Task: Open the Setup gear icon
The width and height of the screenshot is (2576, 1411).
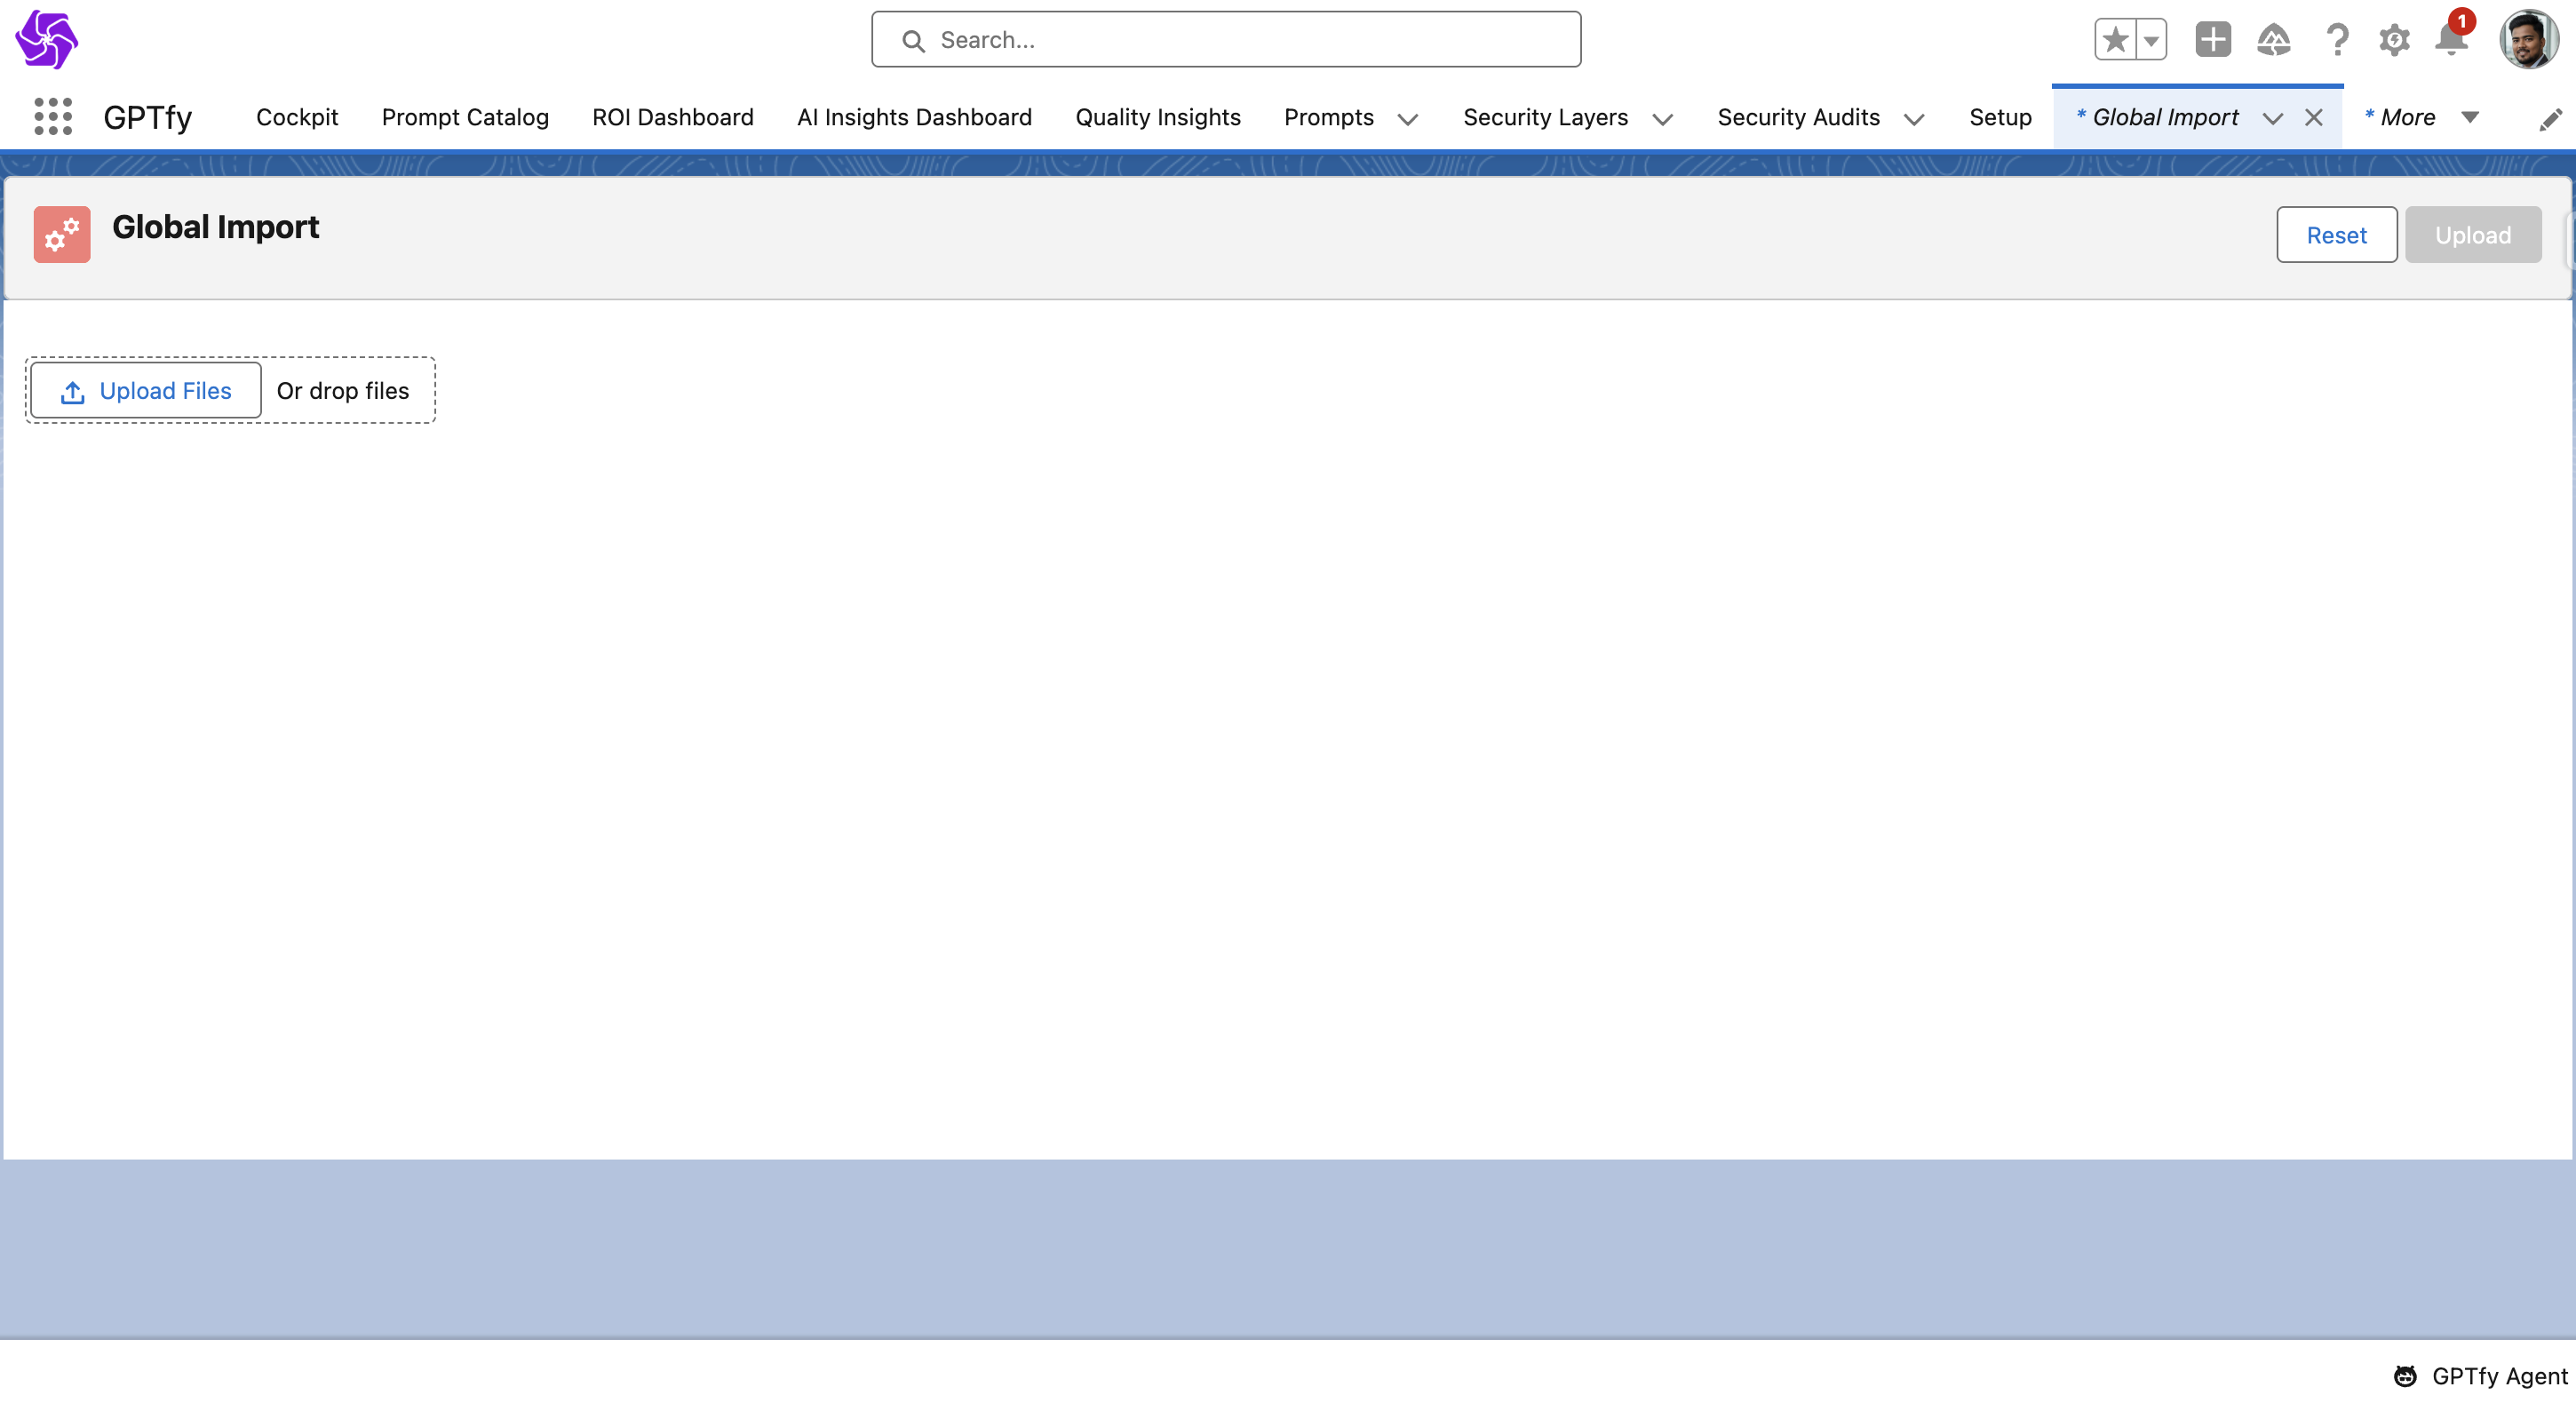Action: pos(2394,40)
